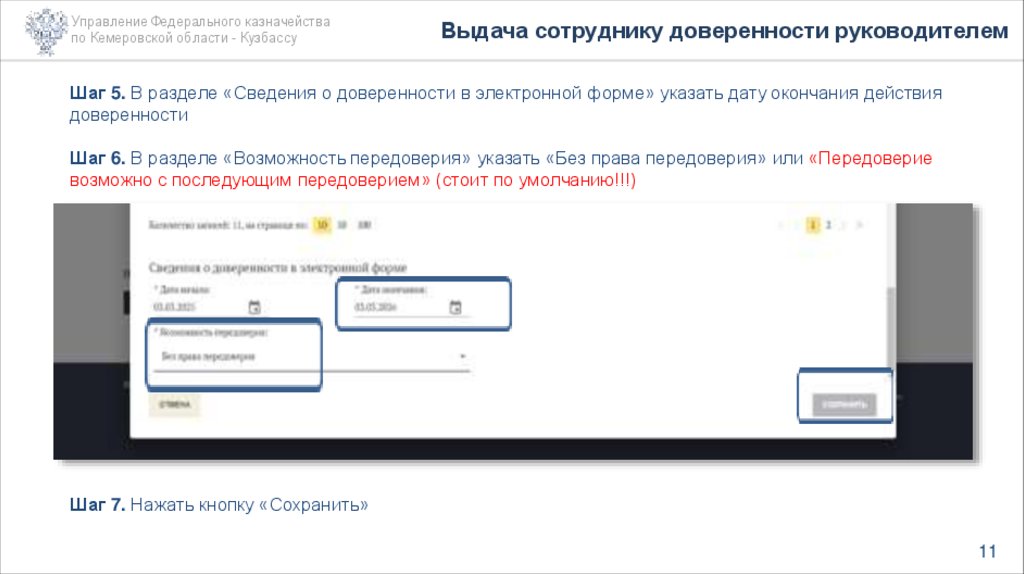The image size is (1024, 574).
Task: Open the «Возможность передоверия» dropdown arrow
Action: point(462,357)
